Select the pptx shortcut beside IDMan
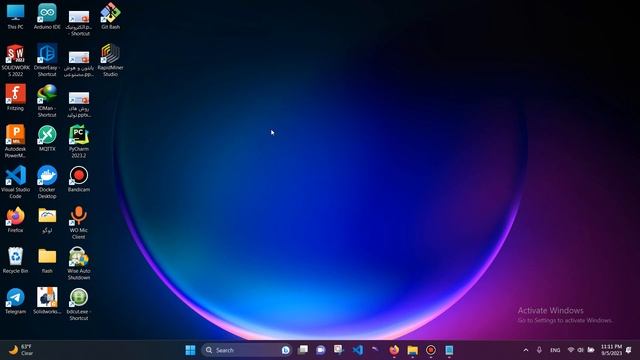Screen dimensions: 640x360 click(x=79, y=104)
